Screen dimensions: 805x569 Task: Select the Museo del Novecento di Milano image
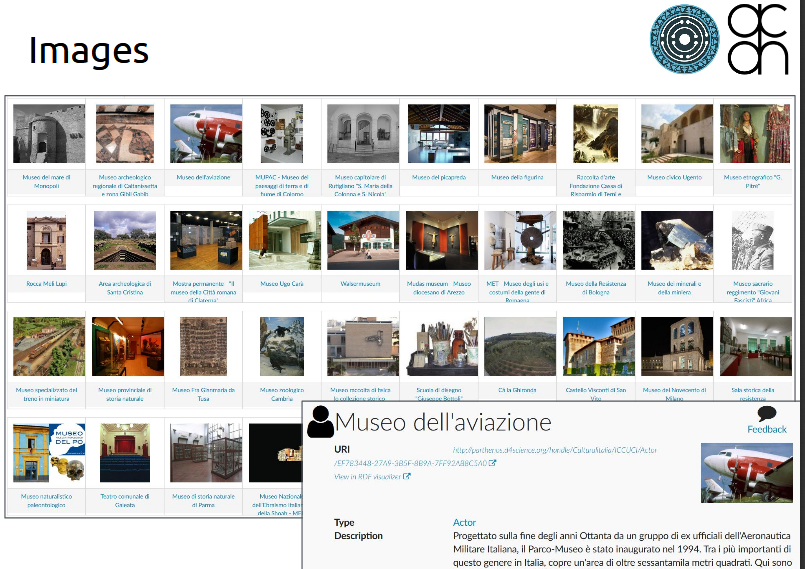tap(677, 346)
